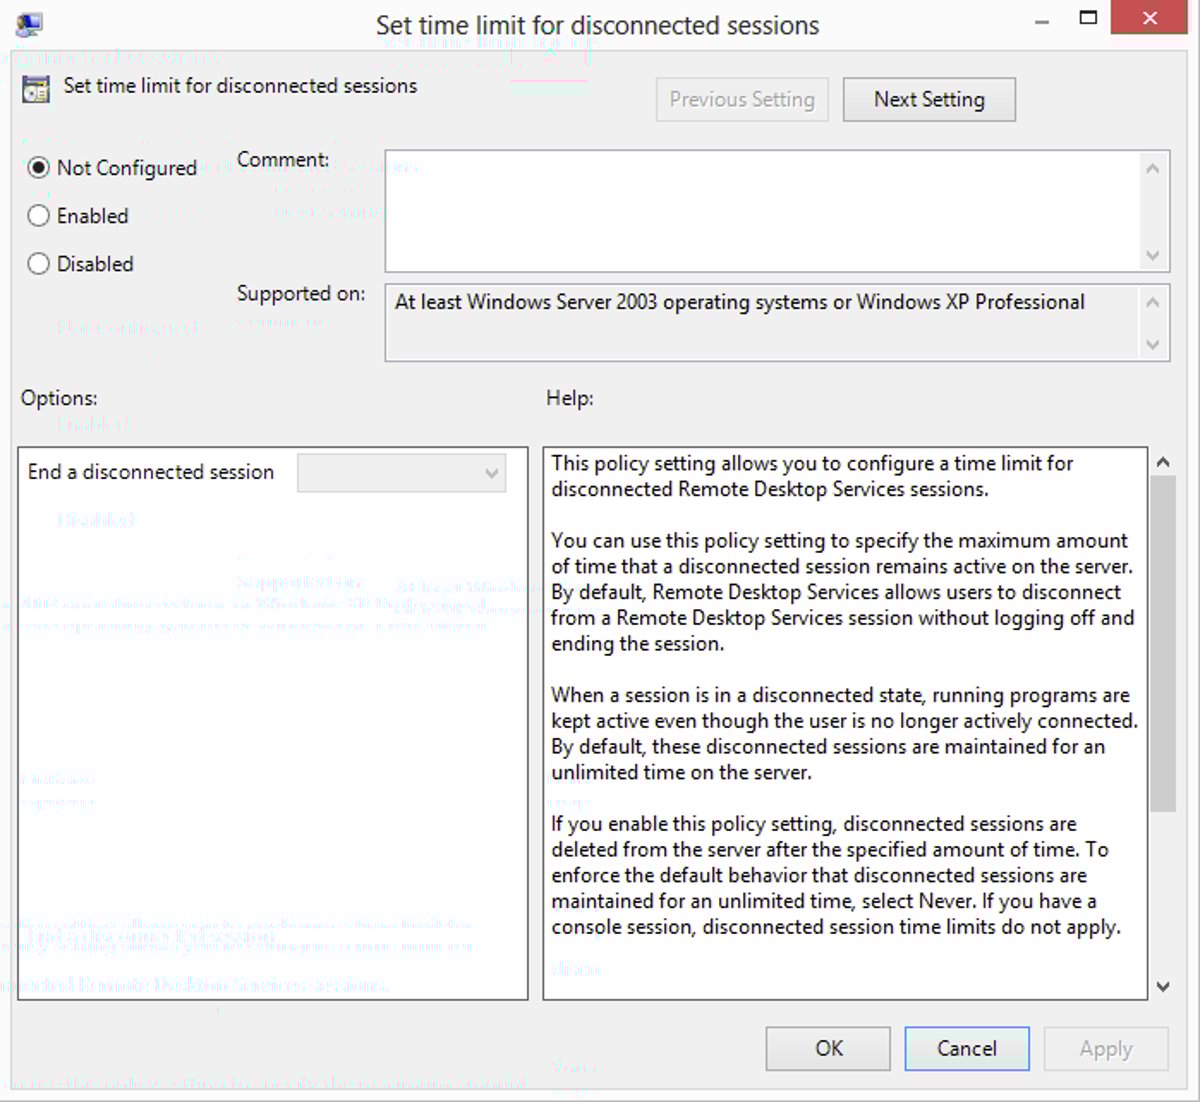This screenshot has height=1102, width=1200.
Task: Open the End a disconnected session dropdown
Action: click(400, 472)
